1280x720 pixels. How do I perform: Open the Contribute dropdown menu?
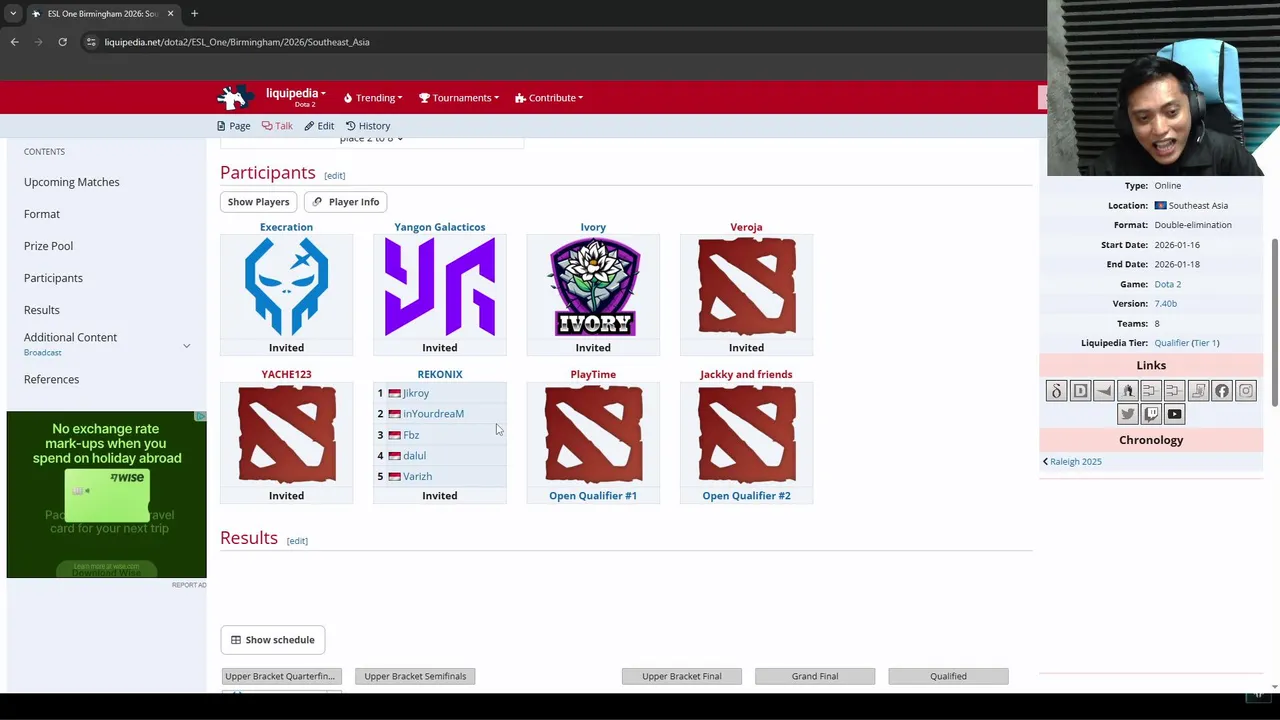click(x=549, y=98)
